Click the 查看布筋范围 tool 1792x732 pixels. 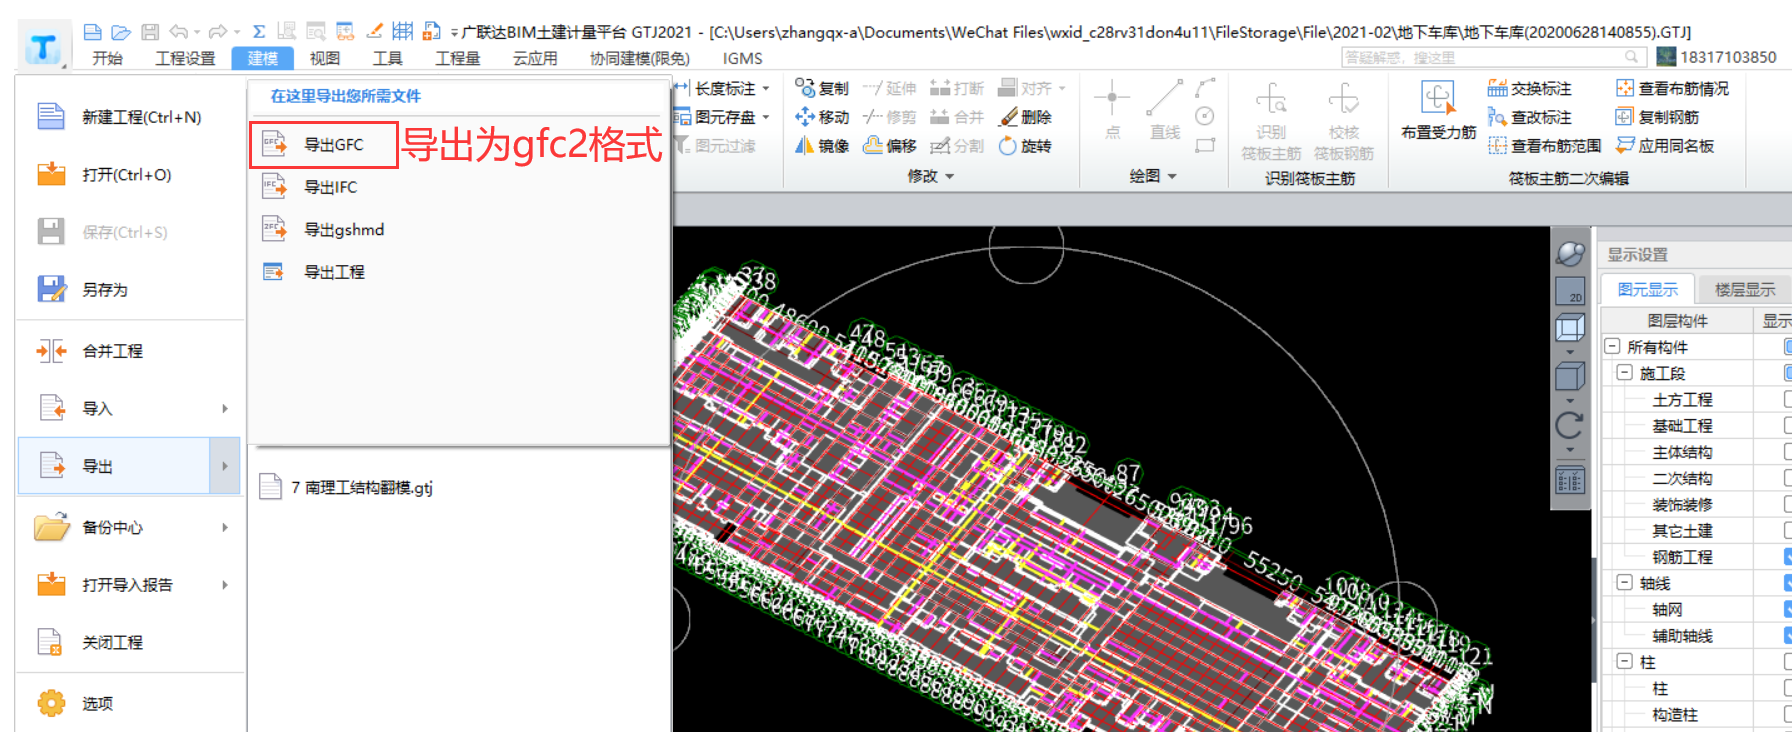click(x=1544, y=146)
